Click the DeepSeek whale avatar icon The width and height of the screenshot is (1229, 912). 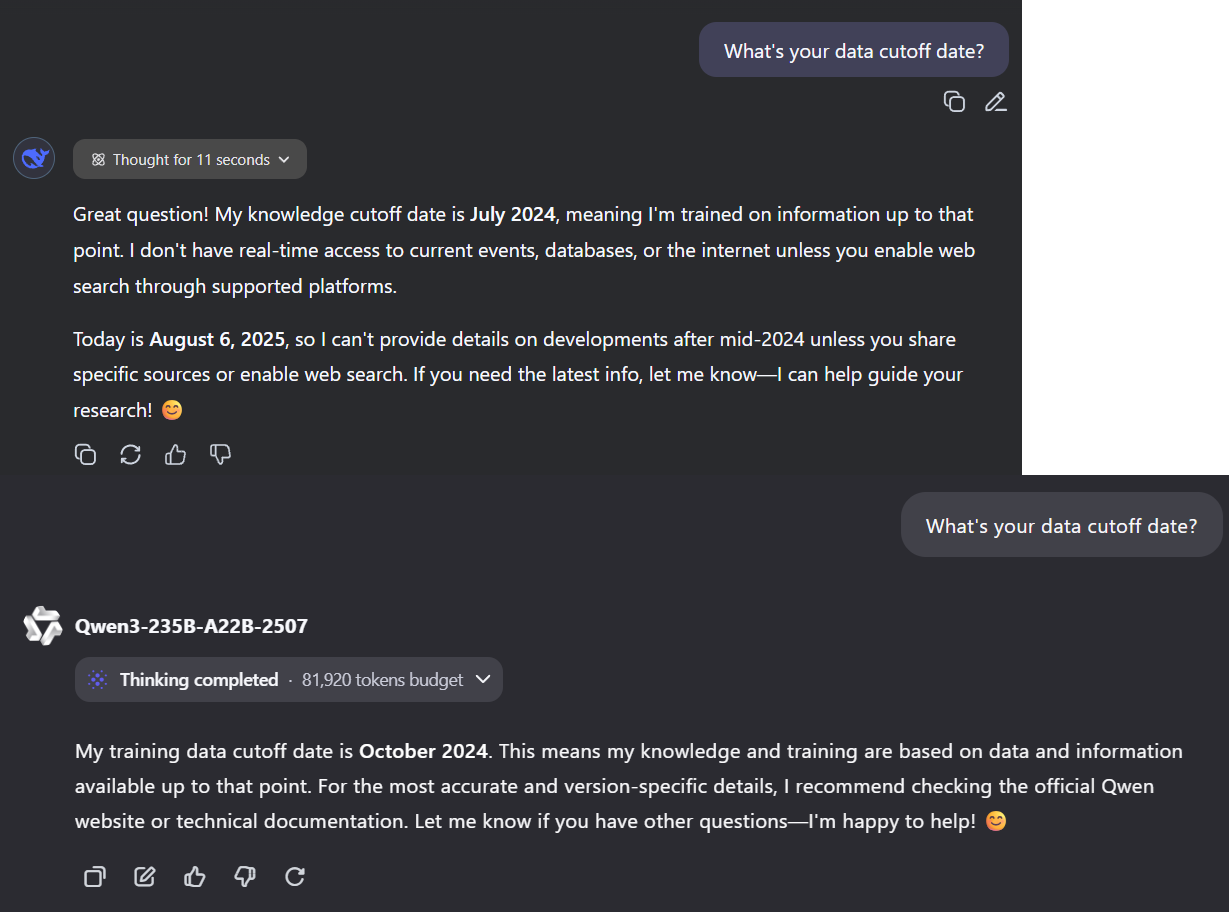point(34,158)
